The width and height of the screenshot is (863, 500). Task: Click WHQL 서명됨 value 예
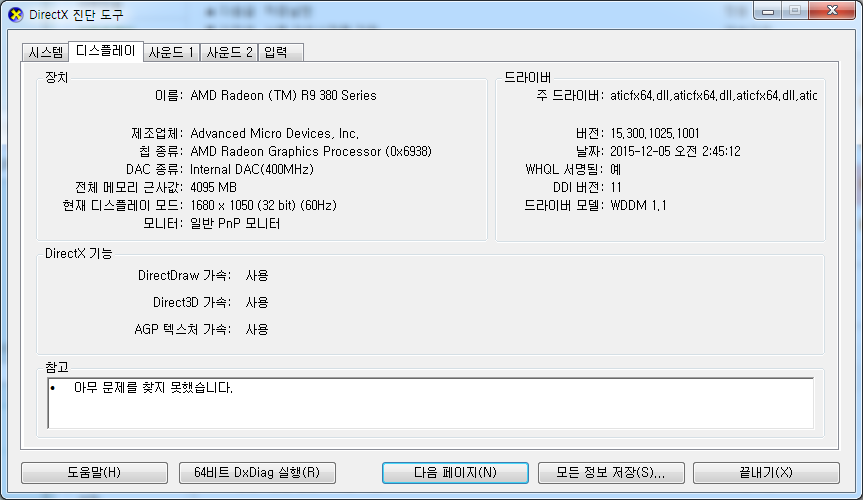(x=615, y=169)
